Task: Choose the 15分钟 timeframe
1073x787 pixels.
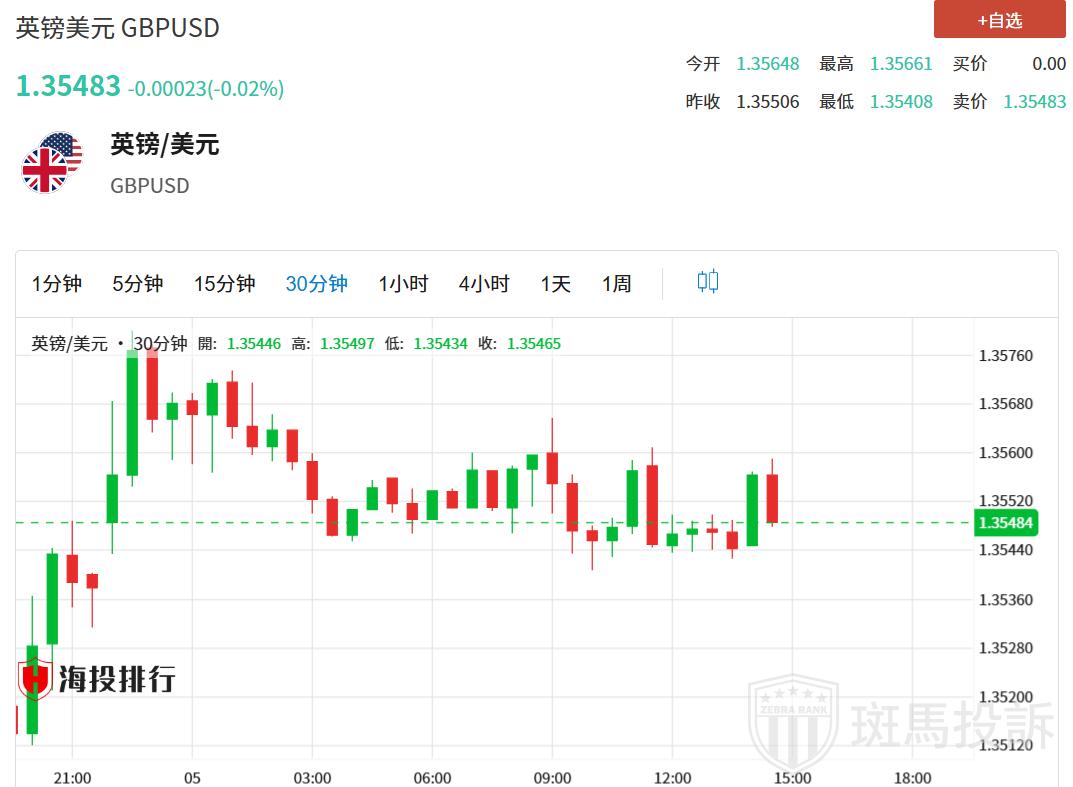Action: 224,284
